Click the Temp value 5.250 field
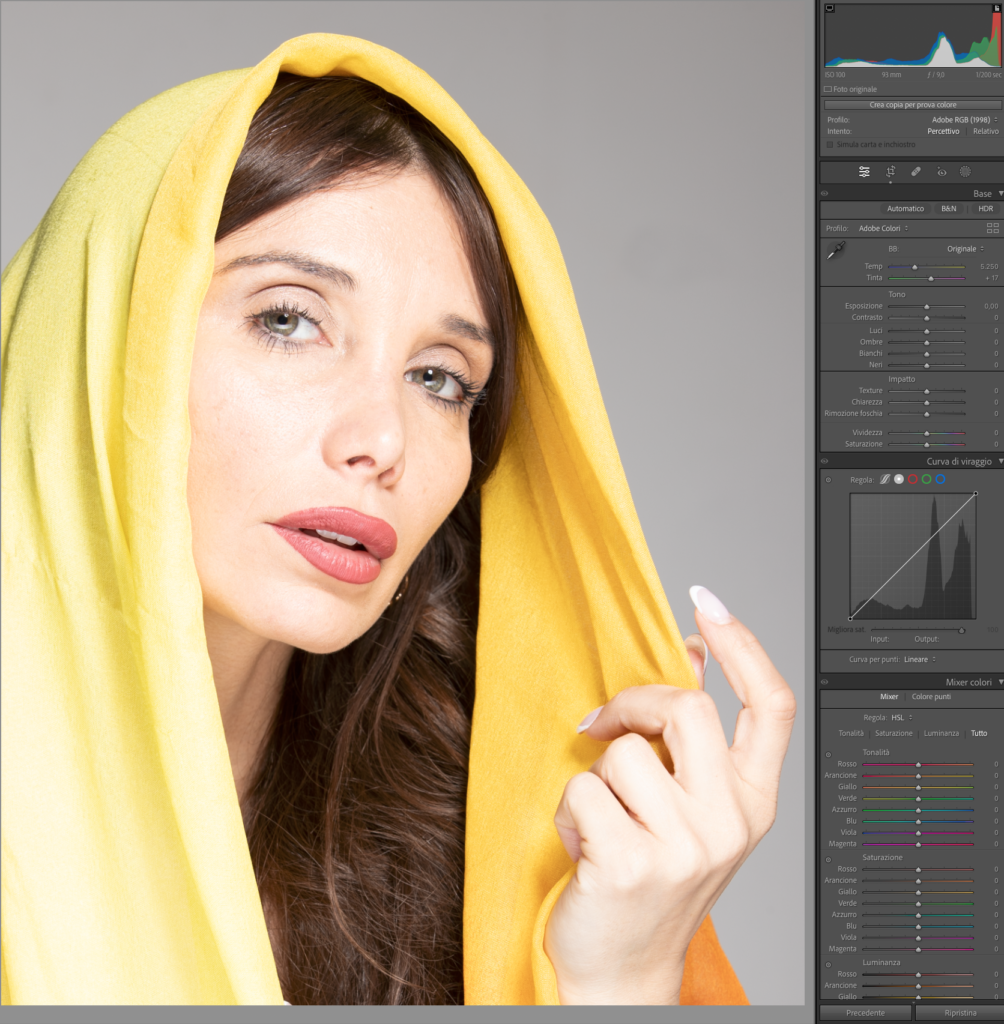Viewport: 1004px width, 1024px height. pyautogui.click(x=988, y=266)
